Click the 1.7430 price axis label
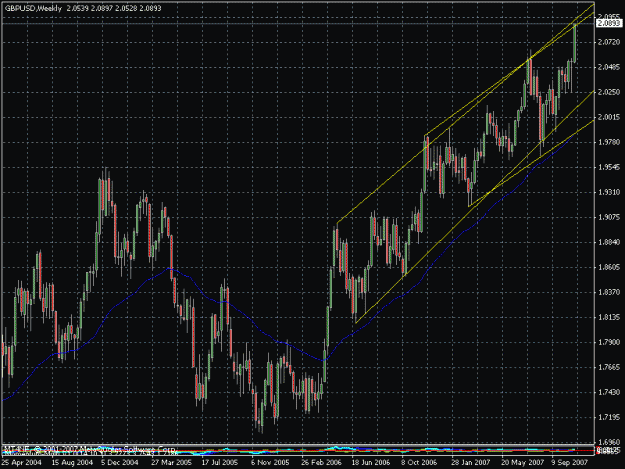This screenshot has height=469, width=625. (609, 392)
